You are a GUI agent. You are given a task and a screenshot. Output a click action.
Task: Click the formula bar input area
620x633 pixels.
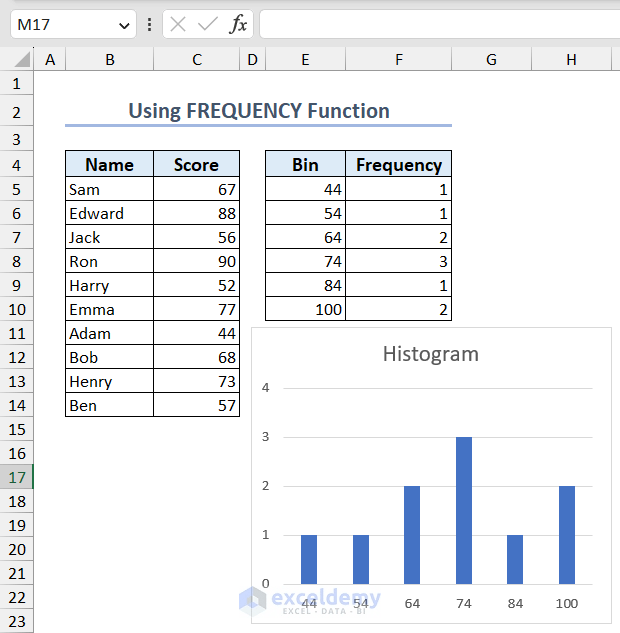click(440, 25)
